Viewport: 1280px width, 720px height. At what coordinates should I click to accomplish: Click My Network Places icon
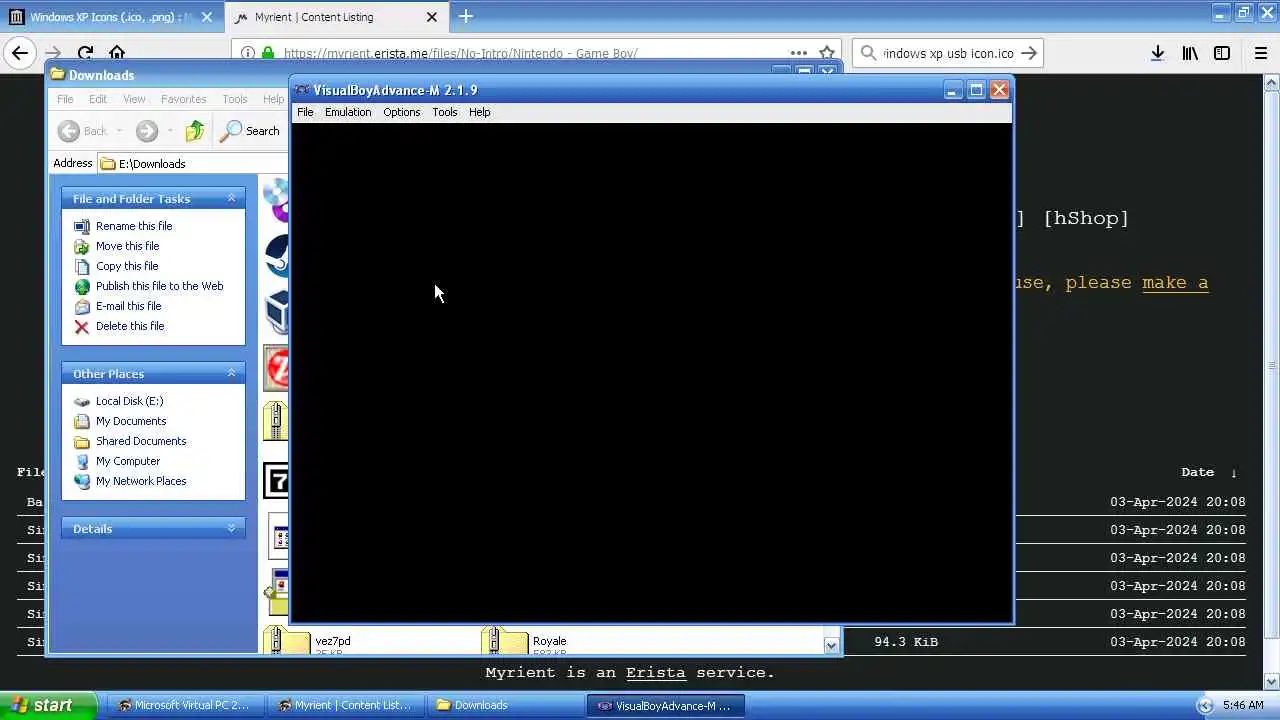(82, 481)
